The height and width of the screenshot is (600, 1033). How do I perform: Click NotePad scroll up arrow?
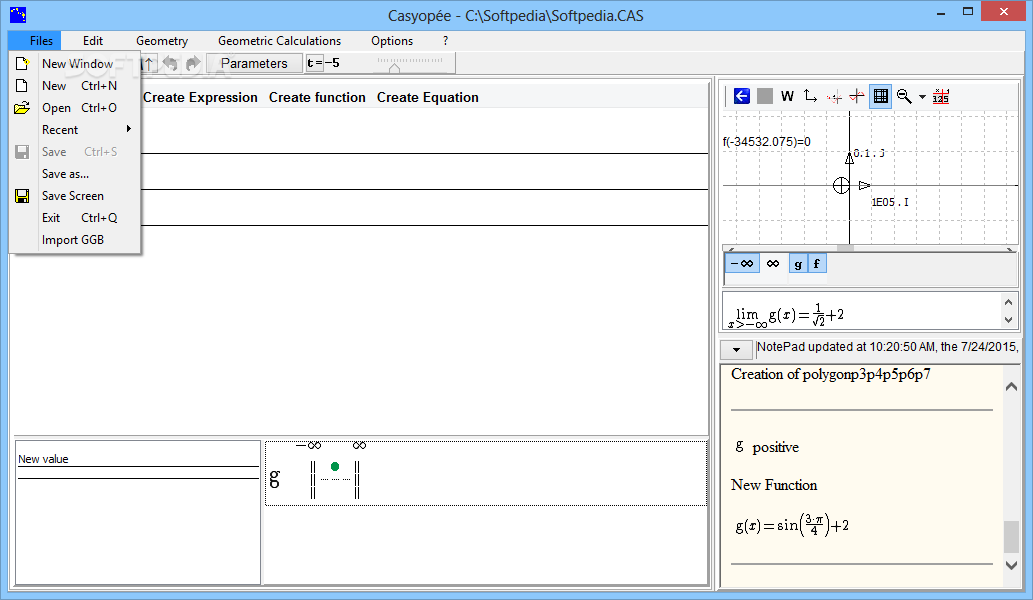pos(1011,387)
